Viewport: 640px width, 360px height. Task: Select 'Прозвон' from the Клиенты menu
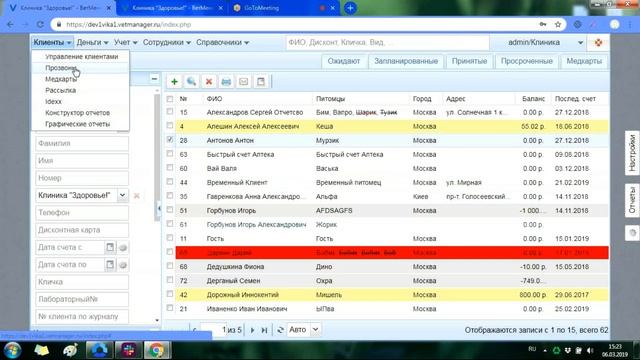tap(61, 68)
